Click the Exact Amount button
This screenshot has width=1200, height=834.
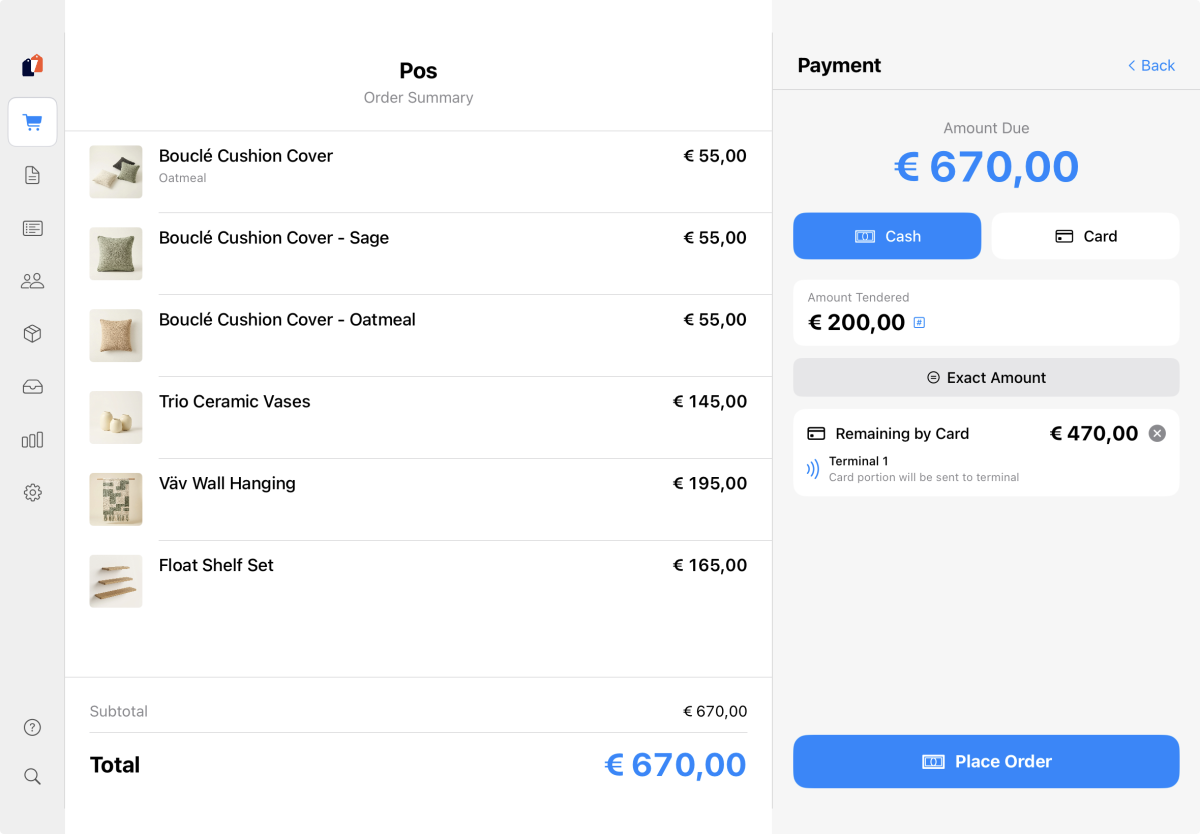[x=986, y=377]
